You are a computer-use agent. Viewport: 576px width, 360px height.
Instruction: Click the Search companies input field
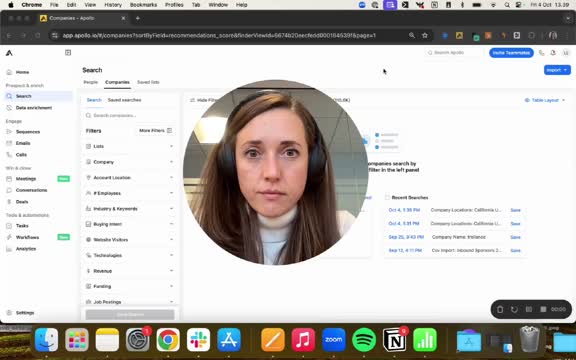pyautogui.click(x=130, y=115)
